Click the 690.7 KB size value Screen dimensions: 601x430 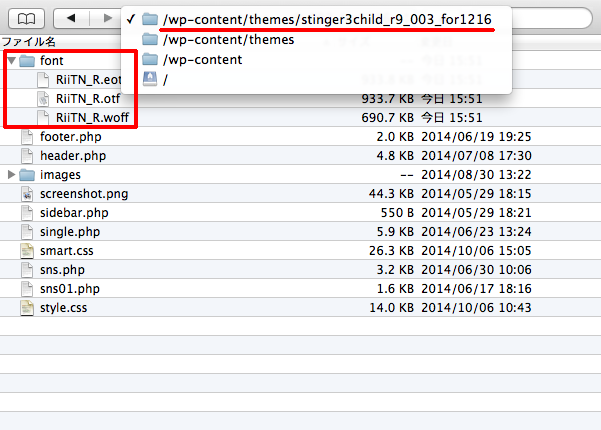click(x=388, y=118)
